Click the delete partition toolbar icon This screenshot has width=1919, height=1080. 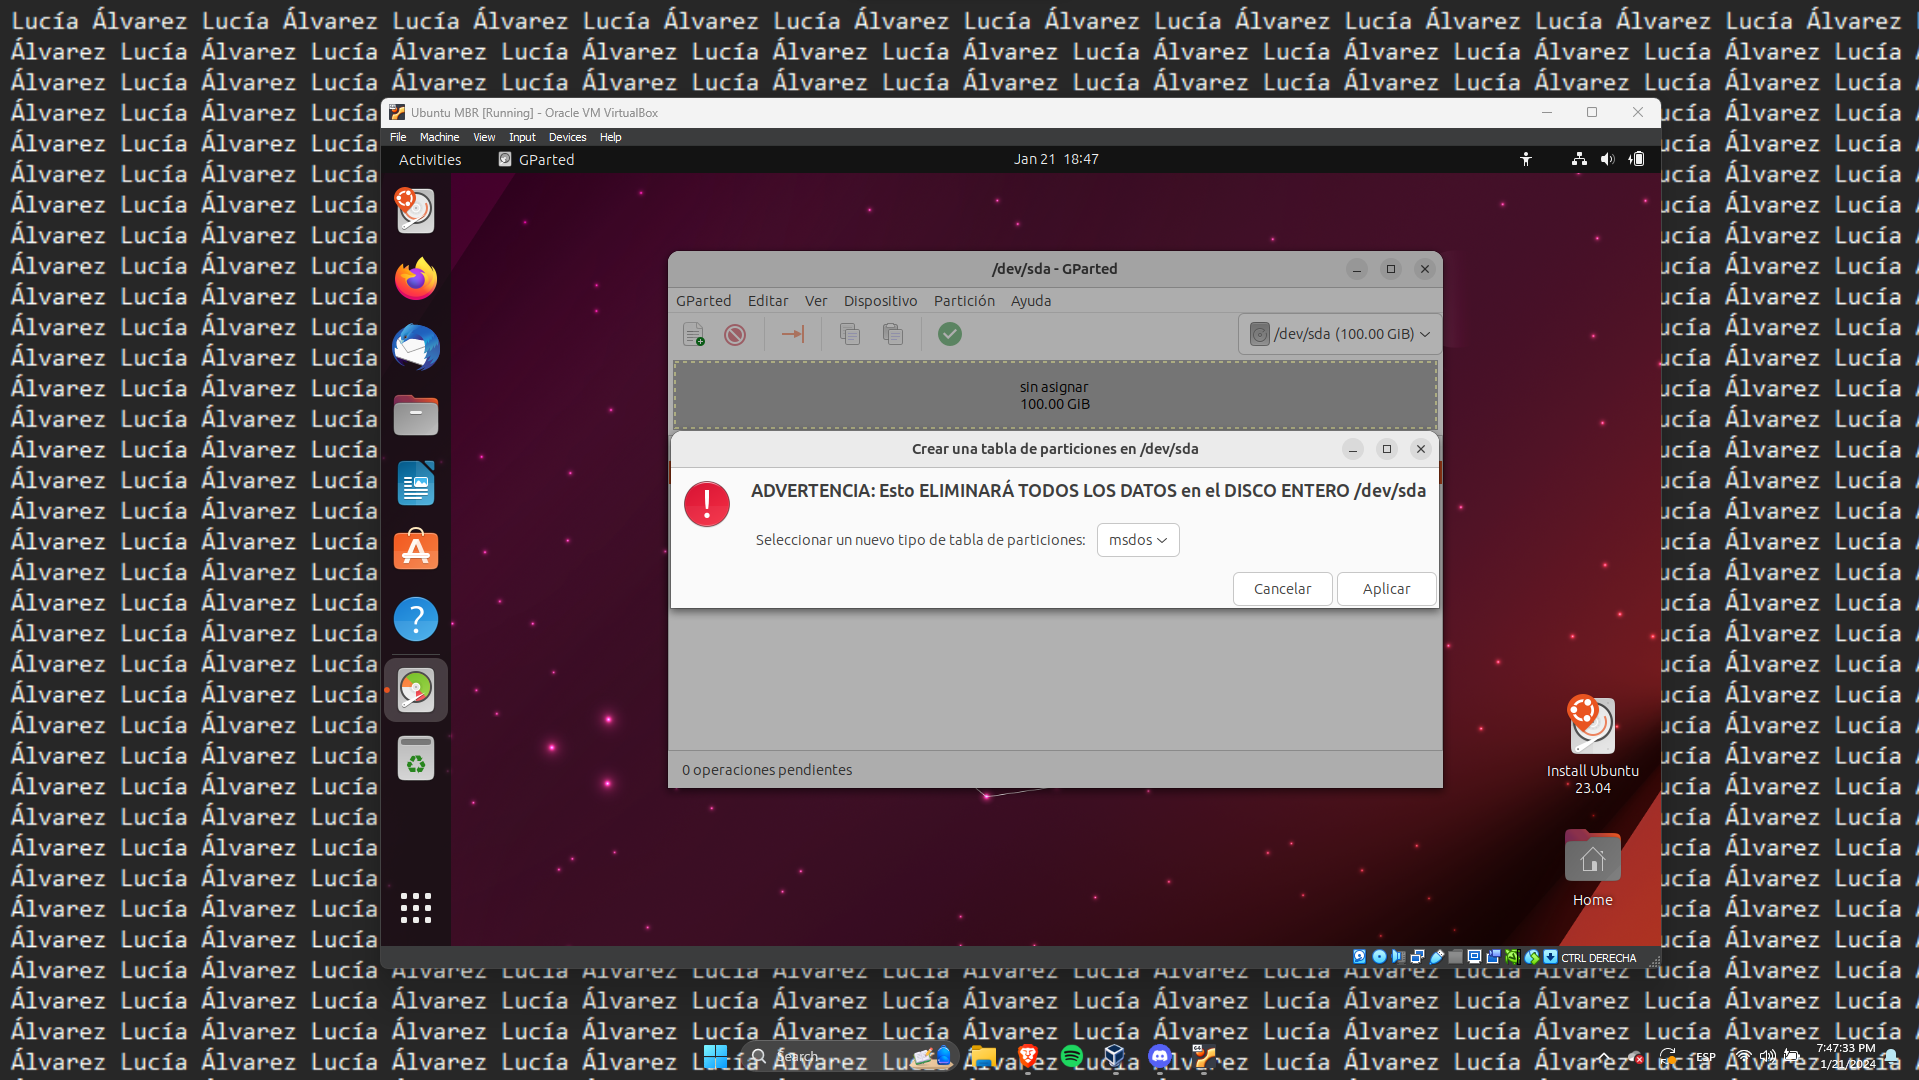click(735, 334)
